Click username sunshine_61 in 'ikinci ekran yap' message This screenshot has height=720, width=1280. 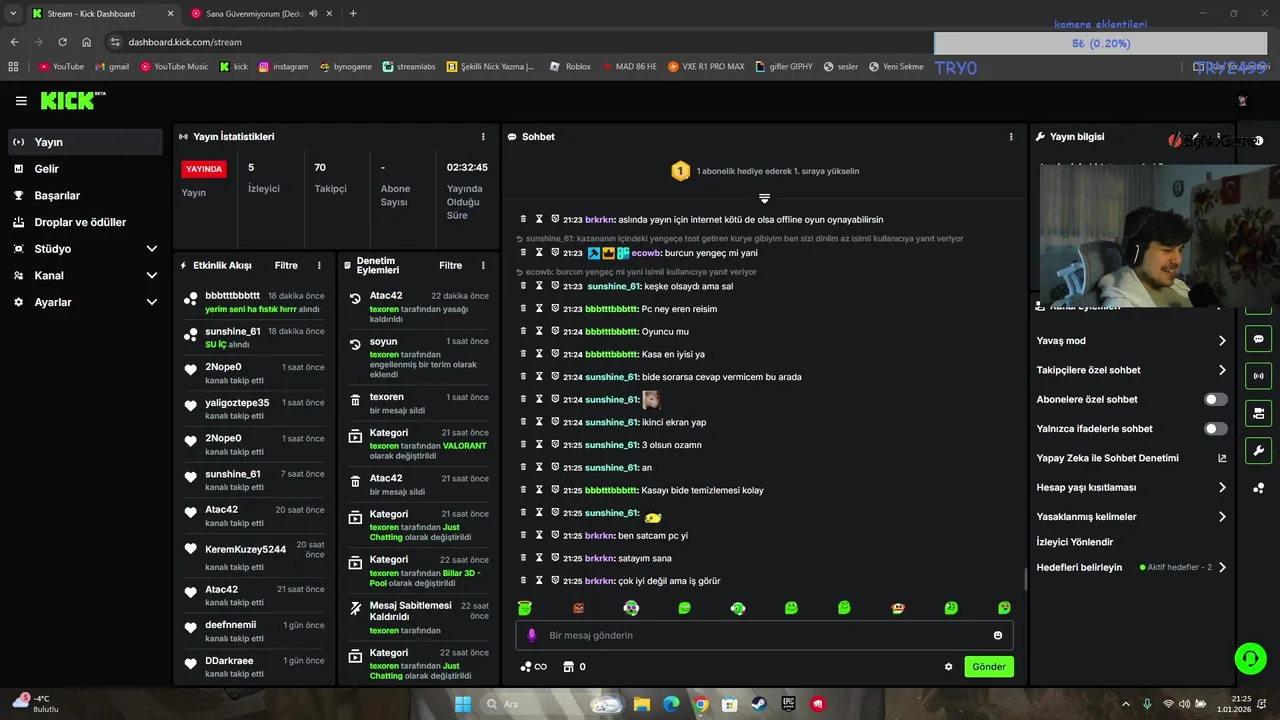[x=611, y=422]
